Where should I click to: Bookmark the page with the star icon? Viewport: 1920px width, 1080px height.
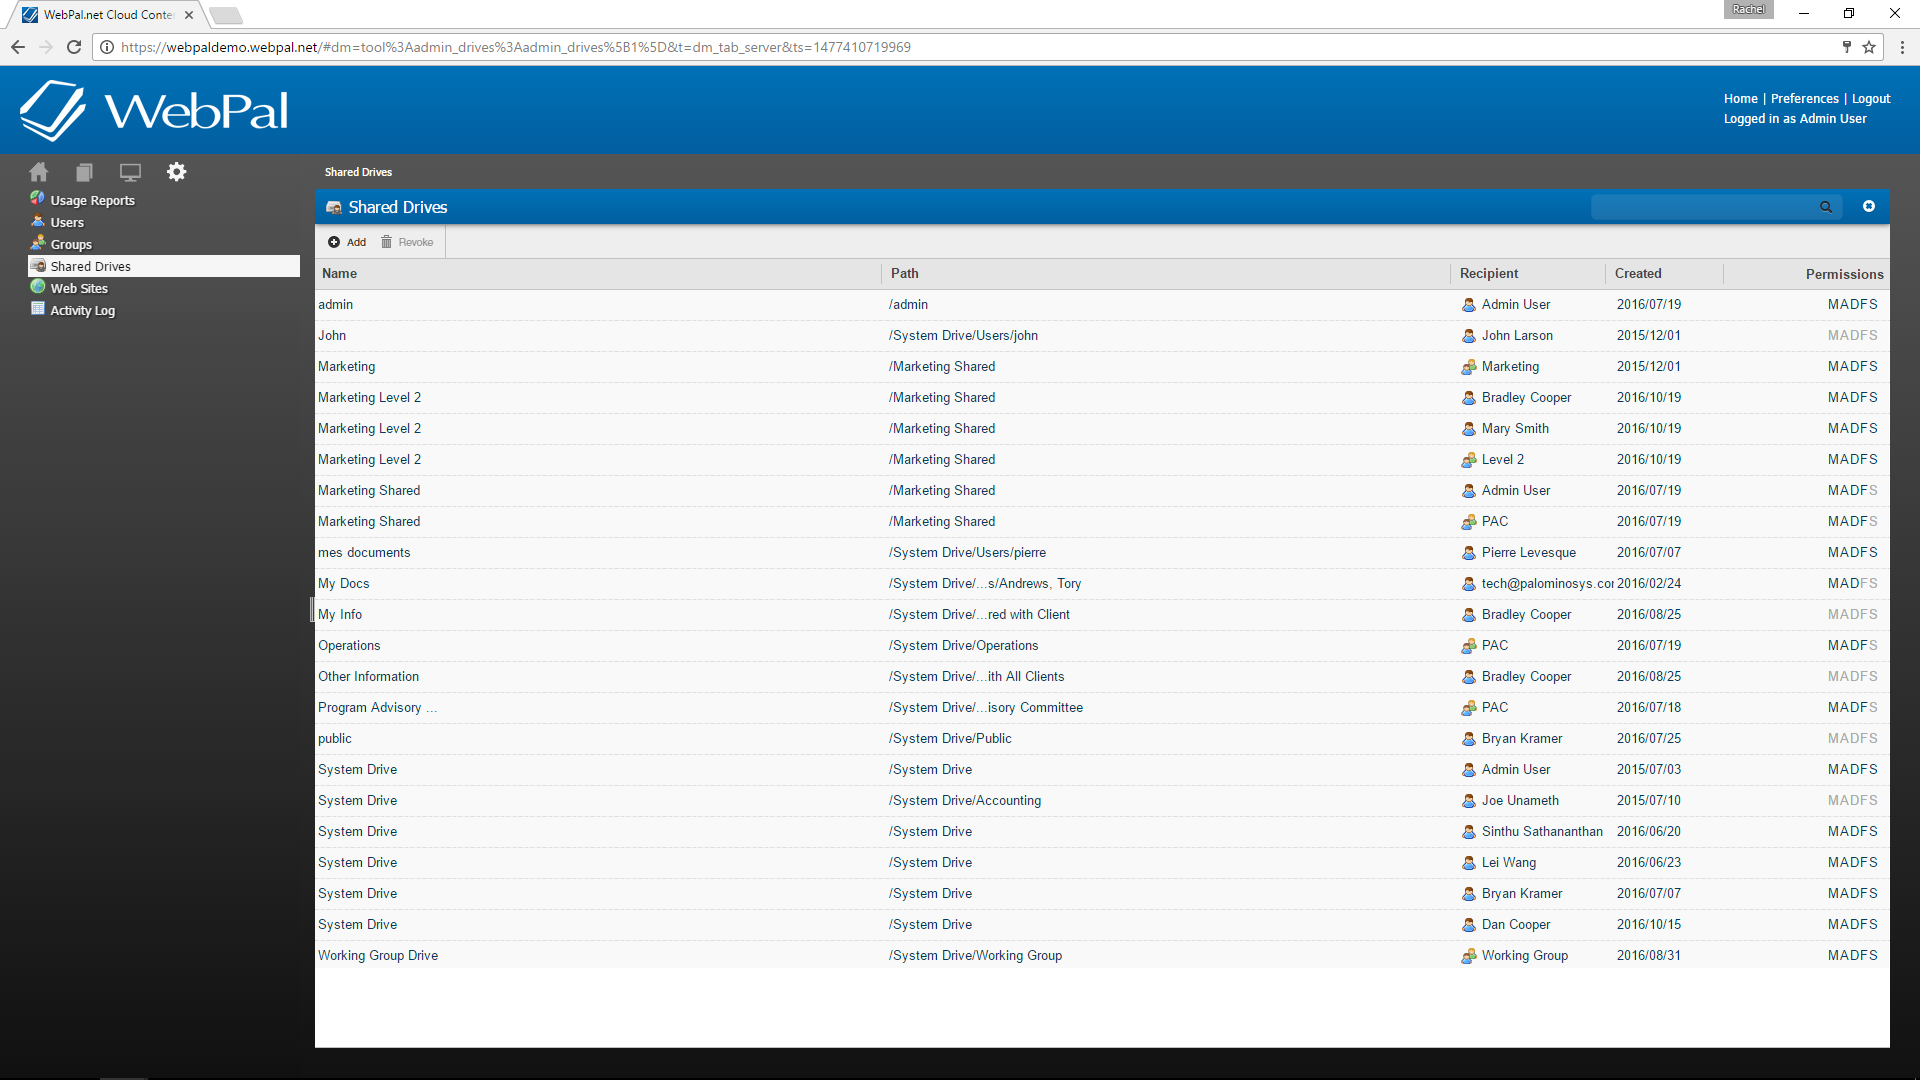(1869, 47)
